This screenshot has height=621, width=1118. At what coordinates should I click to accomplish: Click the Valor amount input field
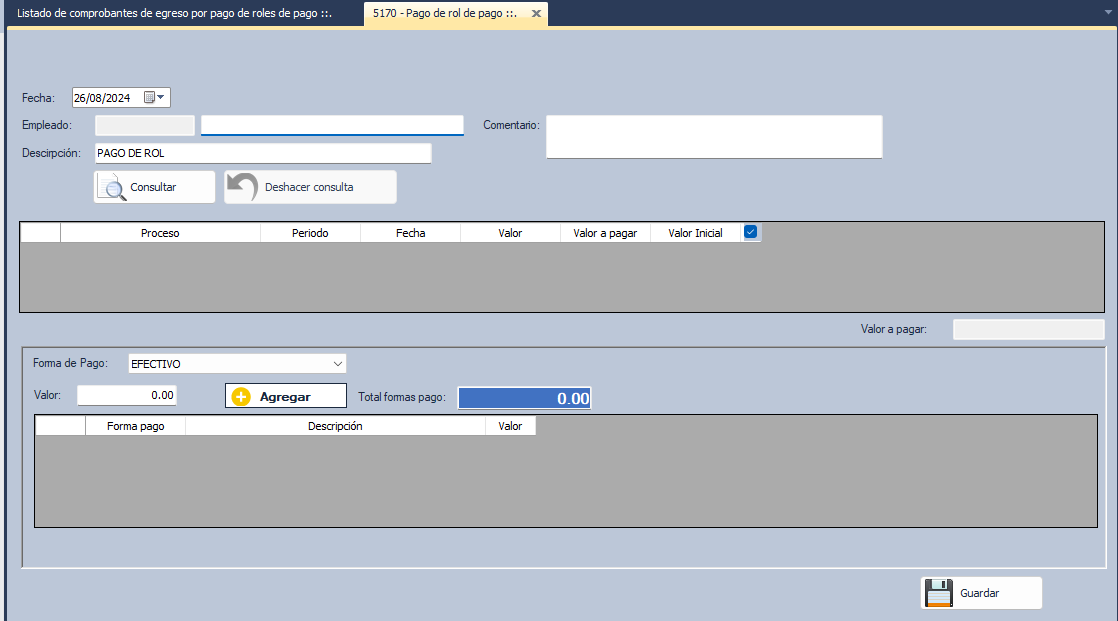[x=127, y=395]
